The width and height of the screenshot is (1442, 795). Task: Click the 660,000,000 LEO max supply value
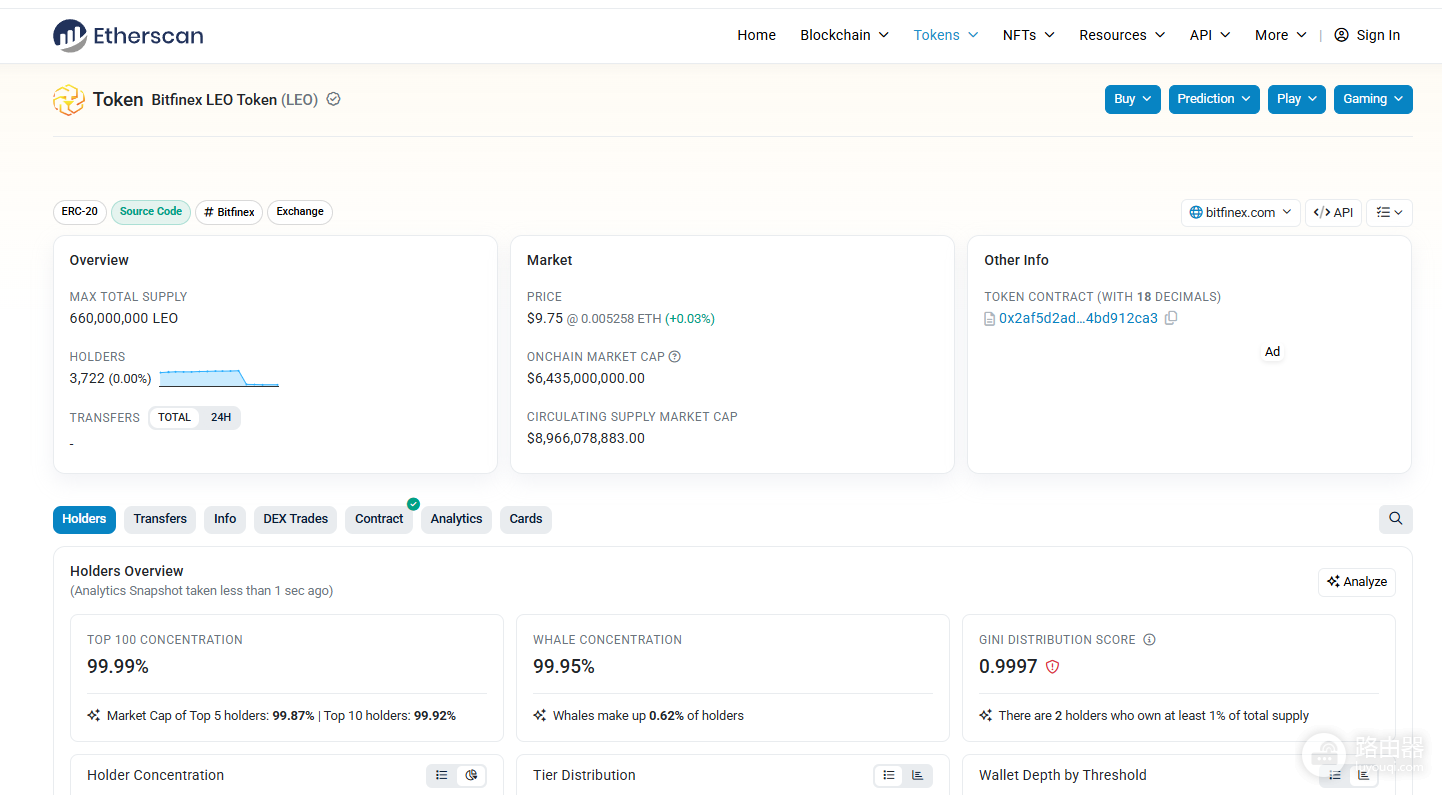(124, 319)
